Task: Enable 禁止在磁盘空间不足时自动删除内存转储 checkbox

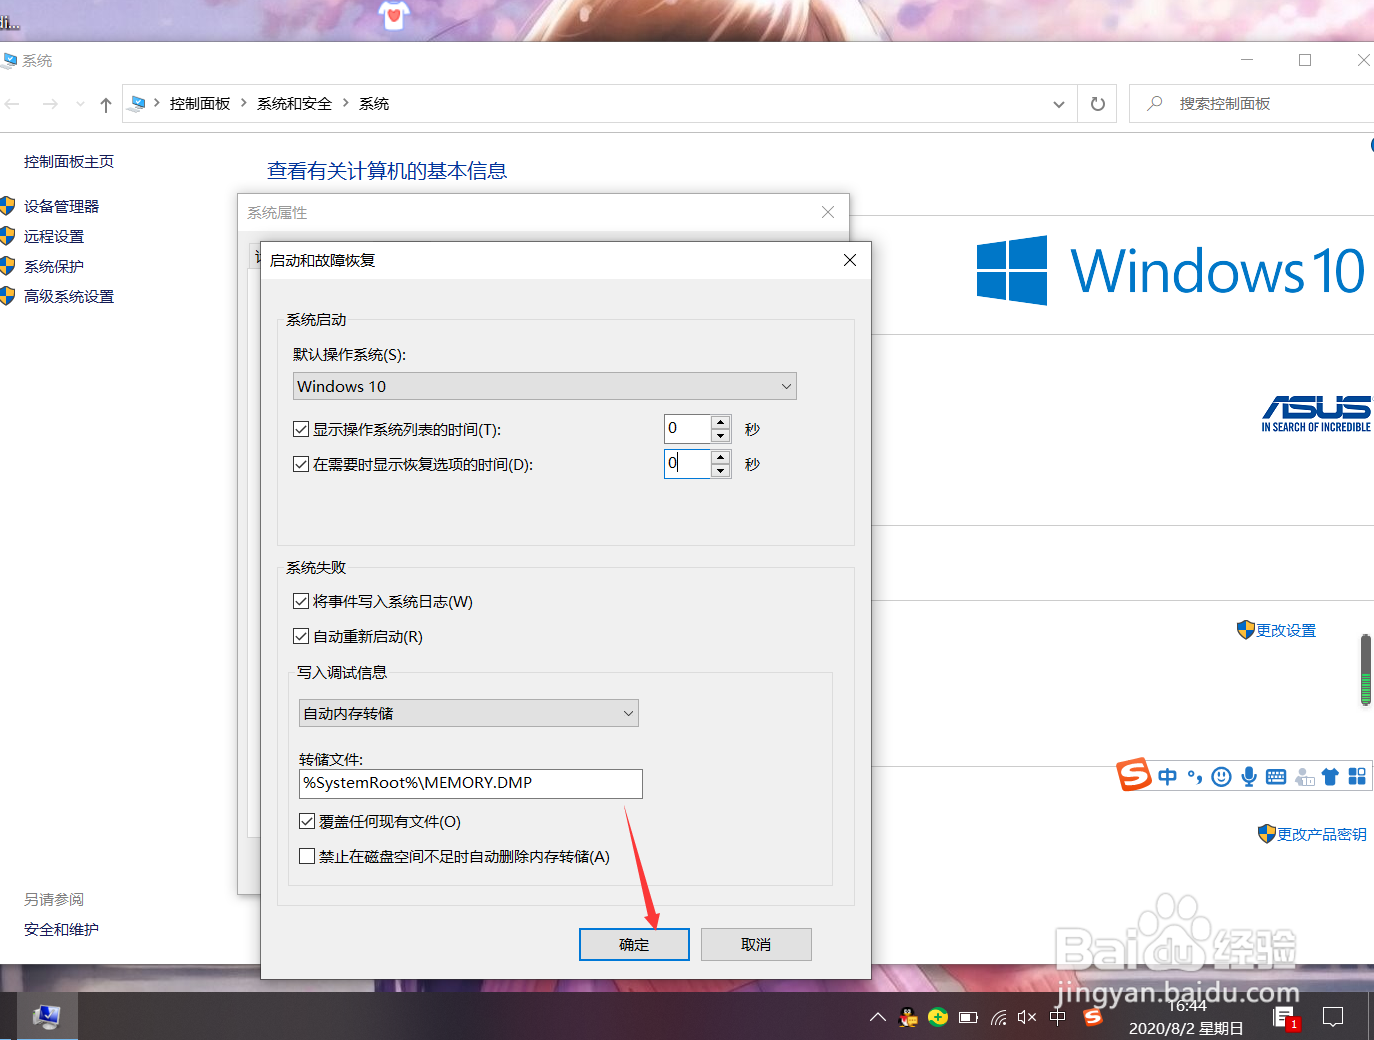Action: tap(306, 856)
